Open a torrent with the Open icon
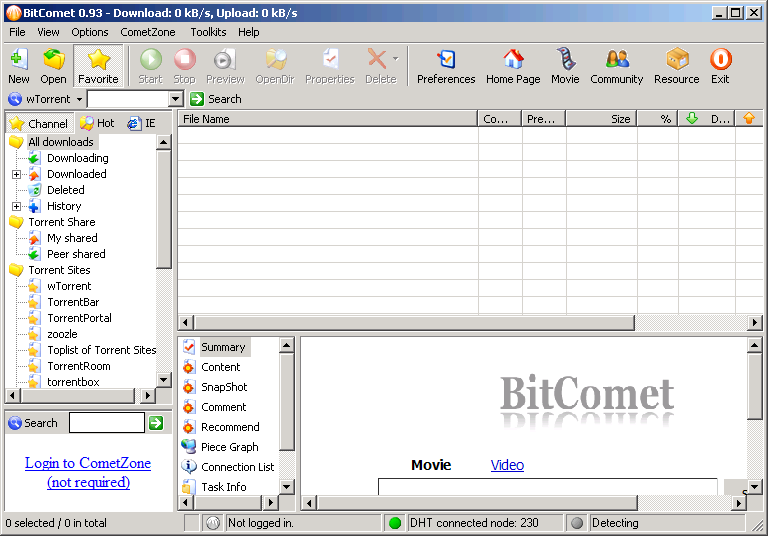 point(53,66)
